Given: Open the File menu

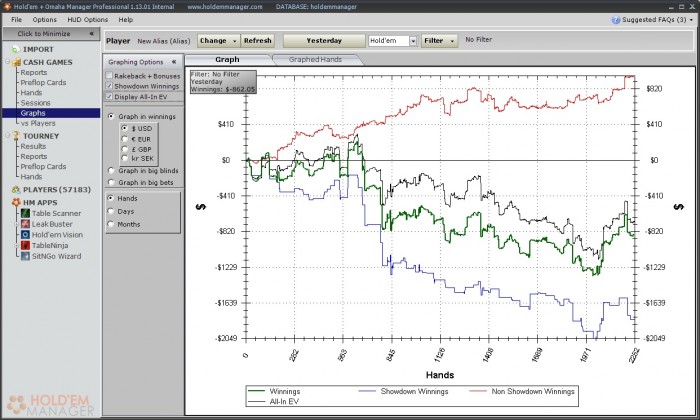Looking at the screenshot, I should click(x=17, y=20).
